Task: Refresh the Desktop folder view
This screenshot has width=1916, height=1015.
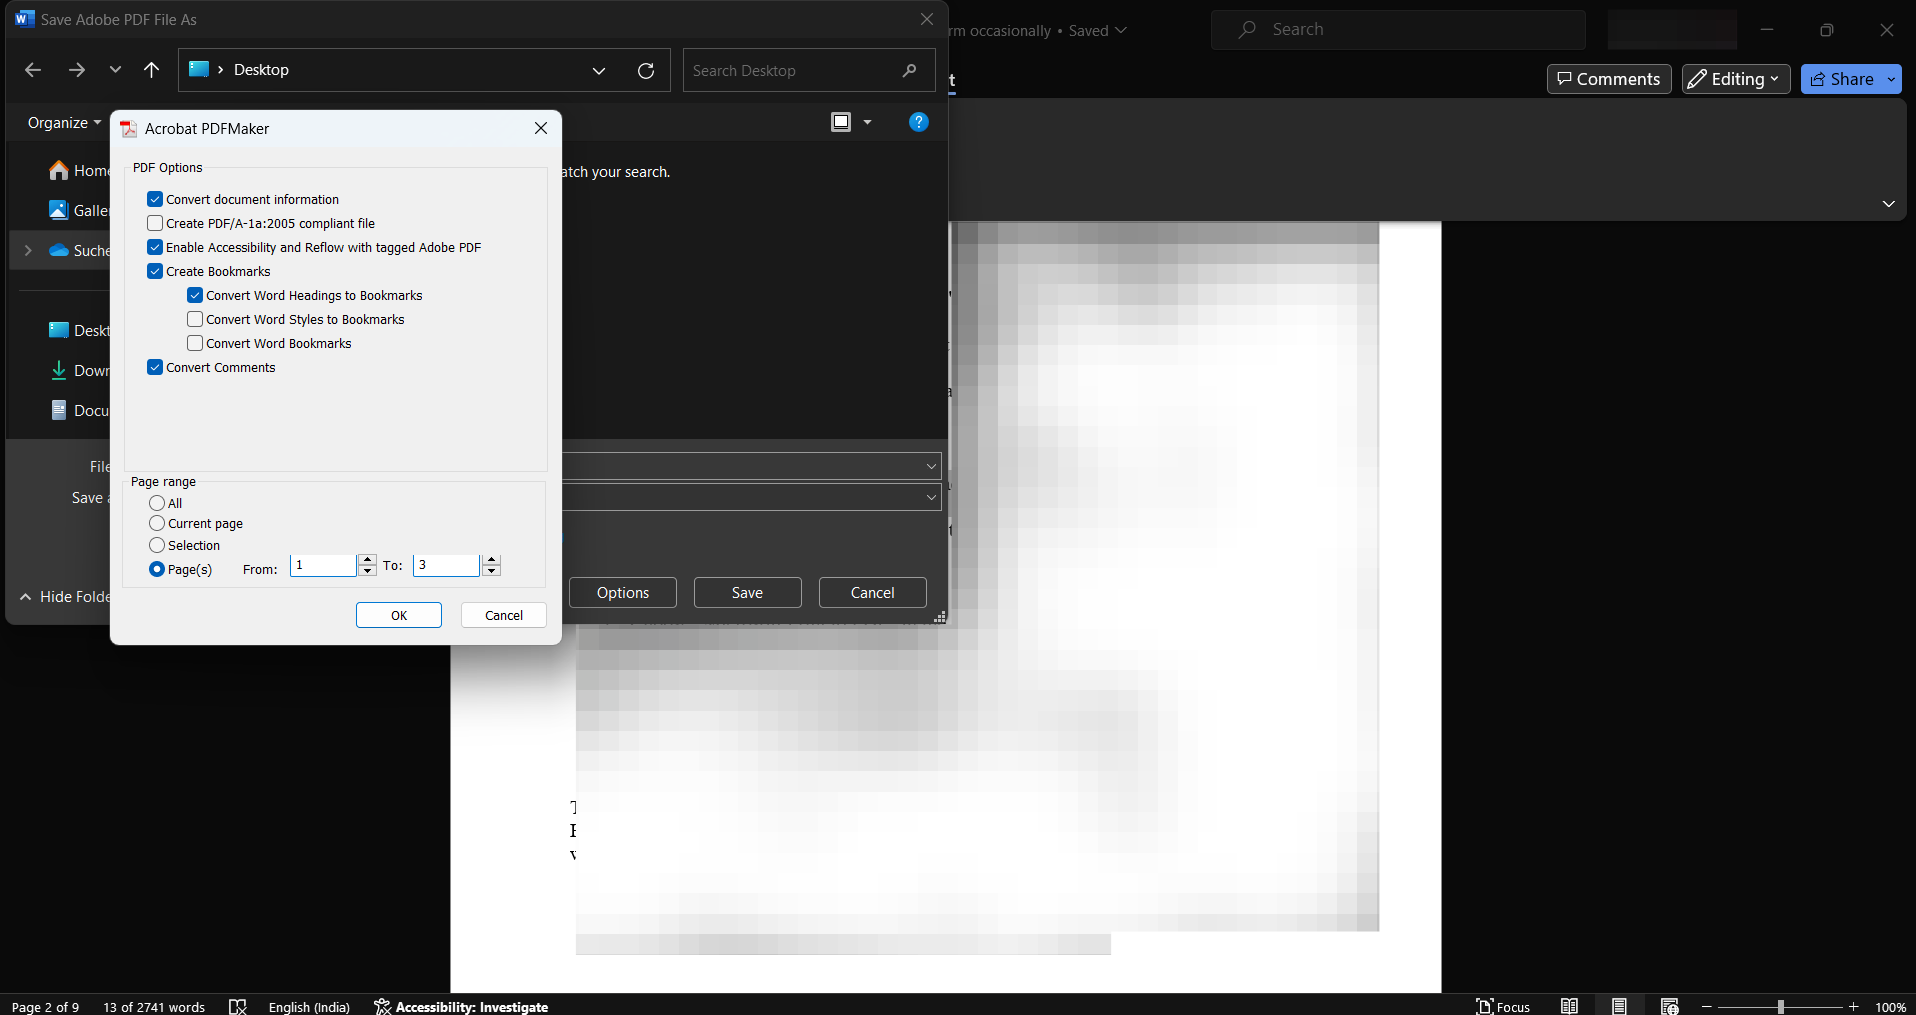Action: tap(645, 70)
